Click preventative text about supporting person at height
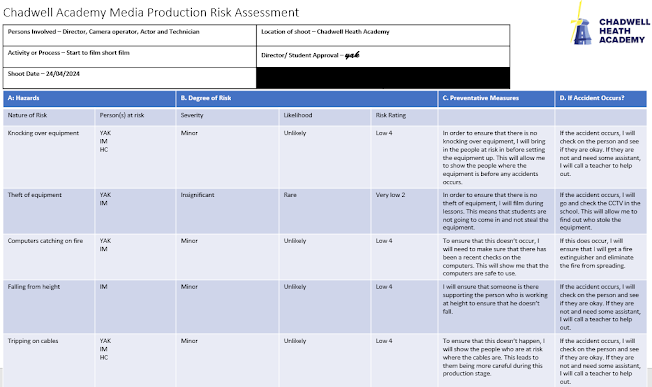 (495, 299)
